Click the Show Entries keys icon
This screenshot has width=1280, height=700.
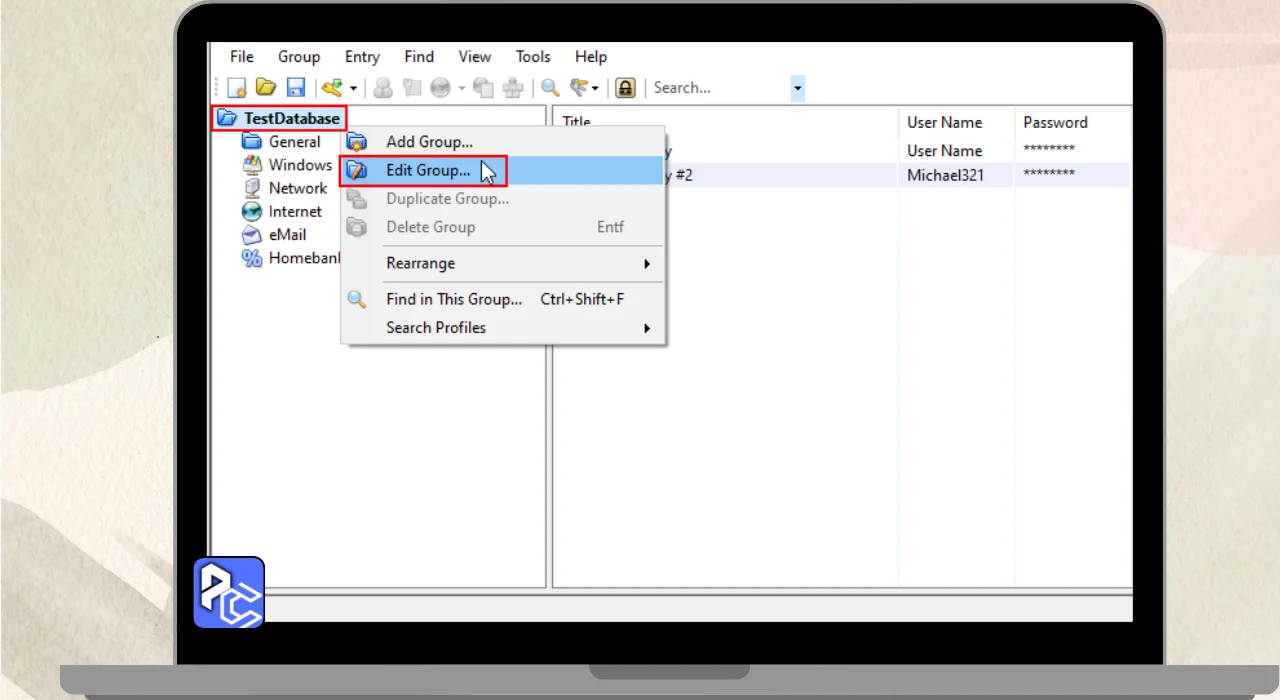point(579,88)
